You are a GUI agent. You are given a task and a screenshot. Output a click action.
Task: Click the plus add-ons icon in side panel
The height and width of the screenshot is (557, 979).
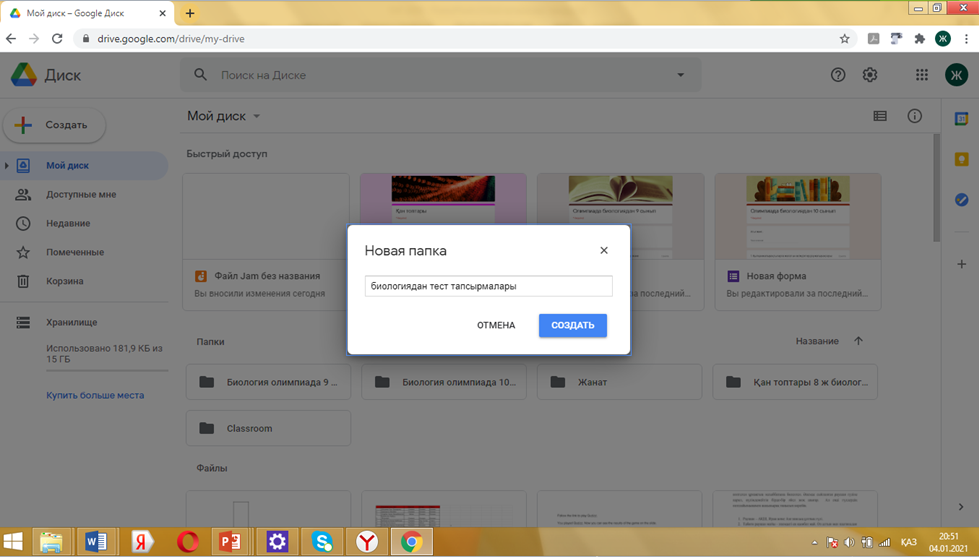pyautogui.click(x=962, y=264)
